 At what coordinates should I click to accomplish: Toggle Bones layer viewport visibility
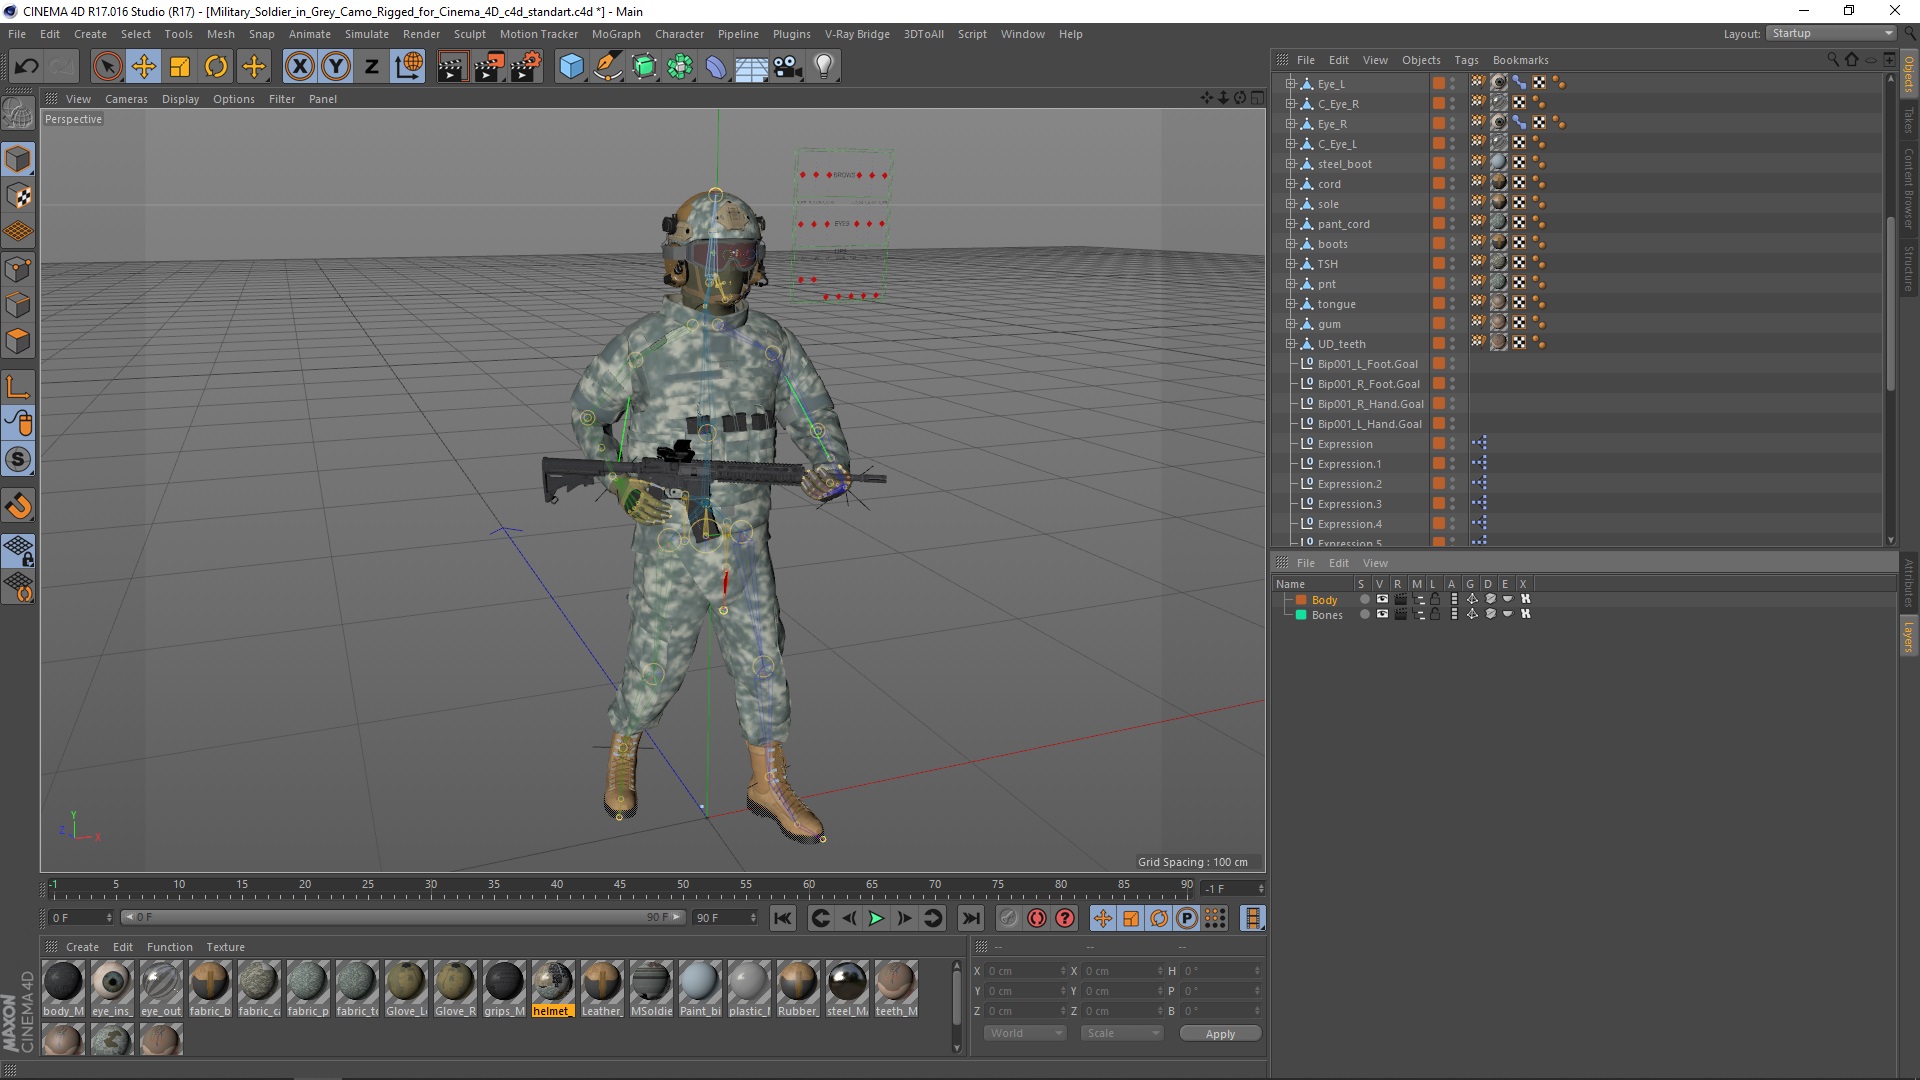(1381, 615)
